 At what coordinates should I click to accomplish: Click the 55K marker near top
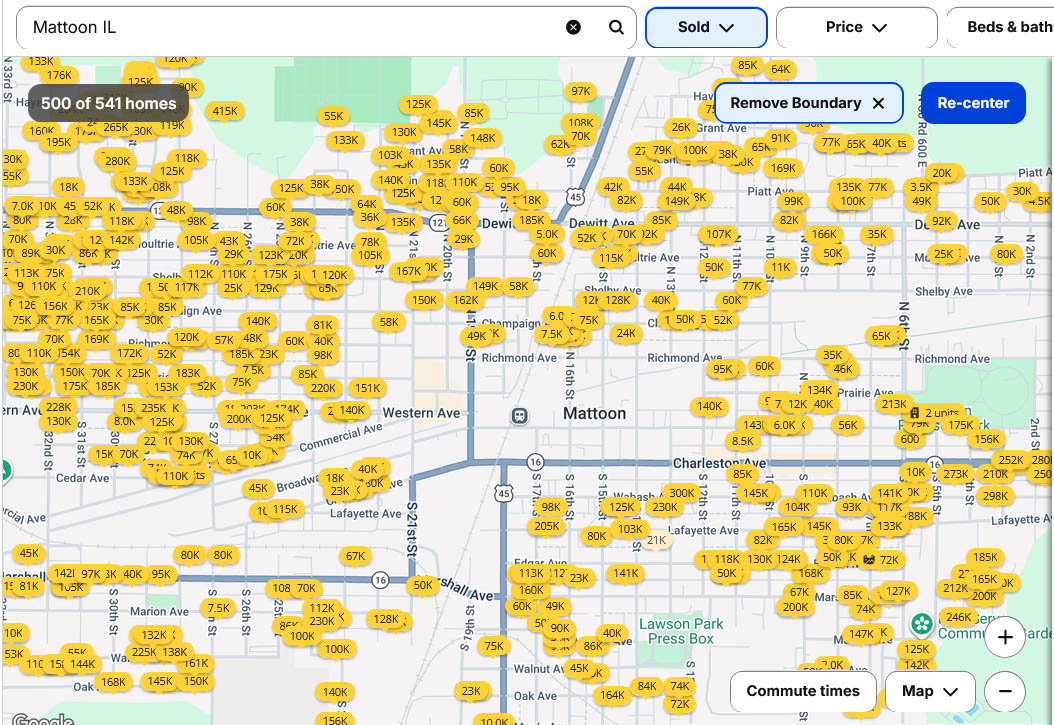pyautogui.click(x=333, y=116)
